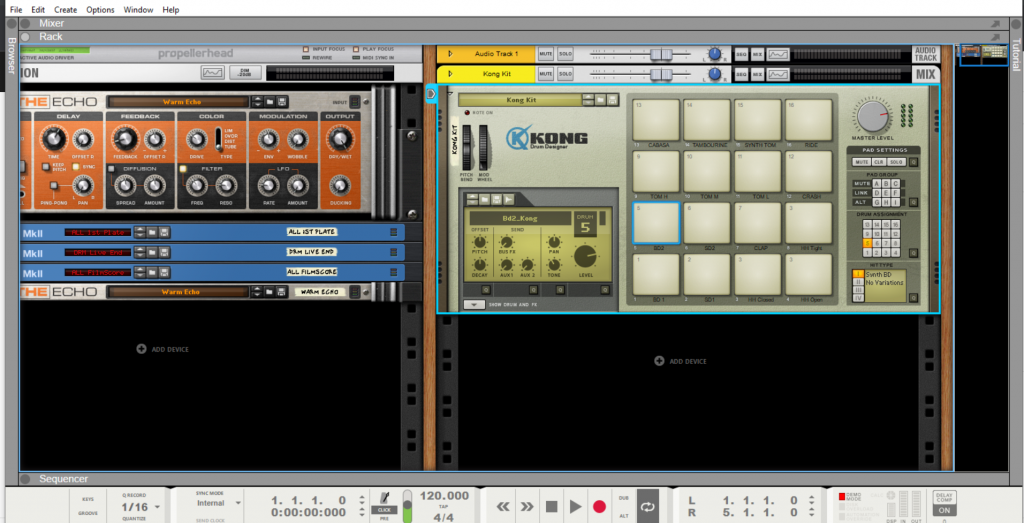Click the Audio Track 1 level fader

tap(661, 54)
